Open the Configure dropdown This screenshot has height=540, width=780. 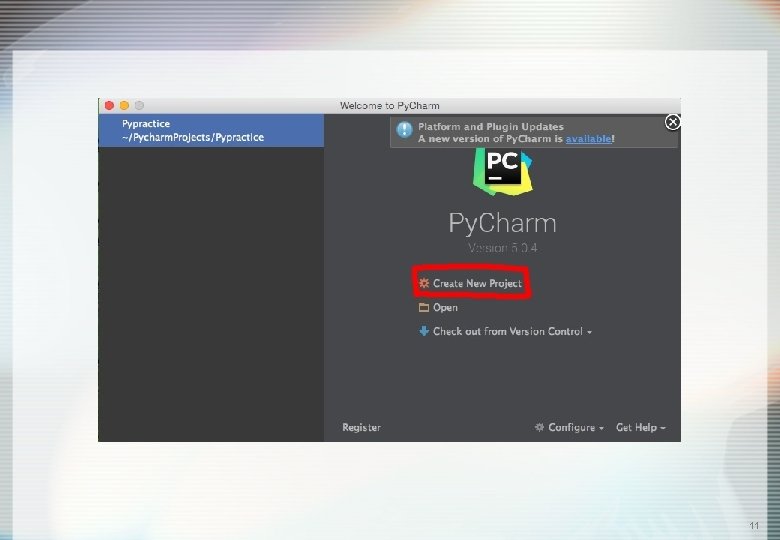(576, 428)
